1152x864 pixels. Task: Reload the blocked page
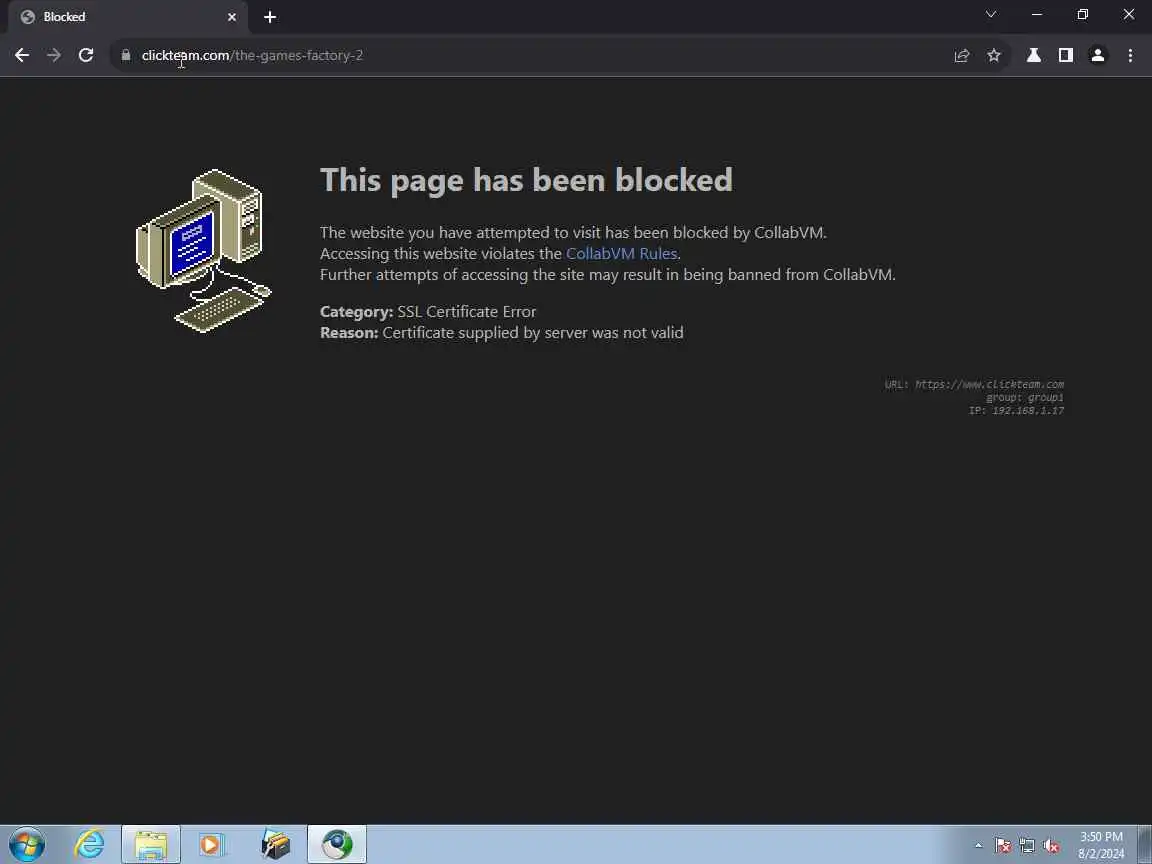point(86,55)
